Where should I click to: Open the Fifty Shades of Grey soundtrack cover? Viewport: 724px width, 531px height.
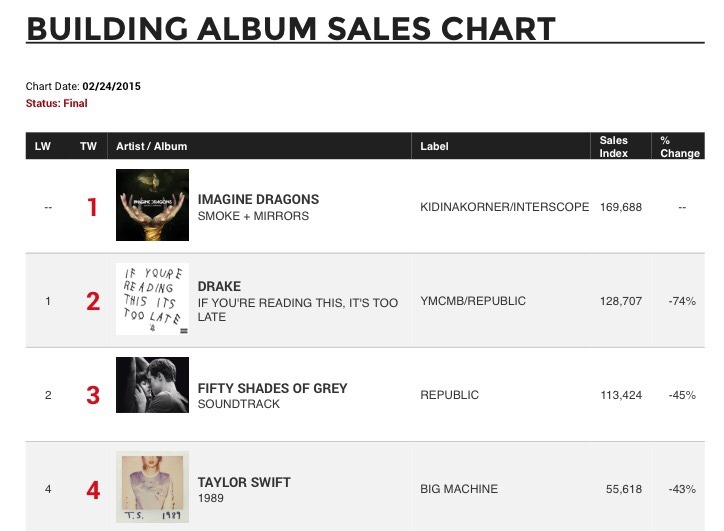click(x=152, y=385)
